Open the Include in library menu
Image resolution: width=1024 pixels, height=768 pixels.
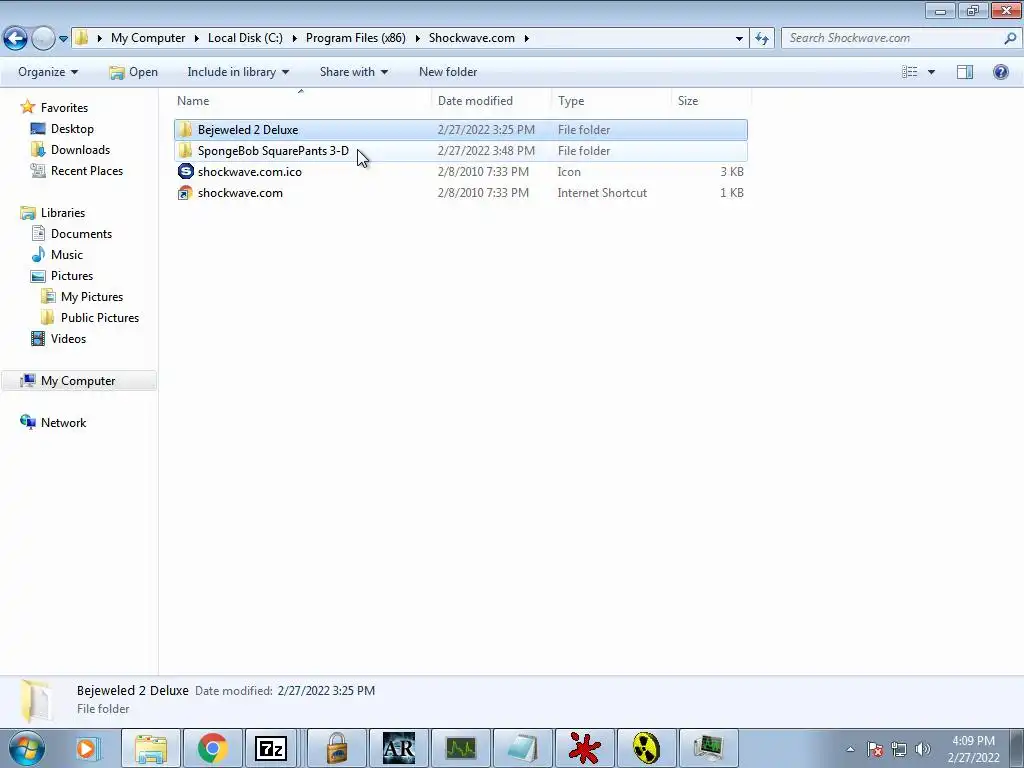point(238,72)
